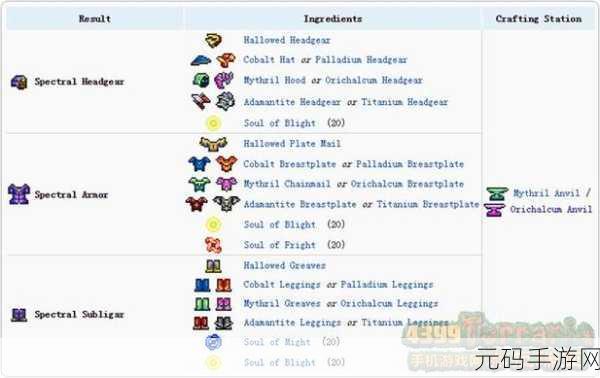Screen dimensions: 600x378
Task: Click the Orichalcum Anvil icon
Action: (494, 210)
